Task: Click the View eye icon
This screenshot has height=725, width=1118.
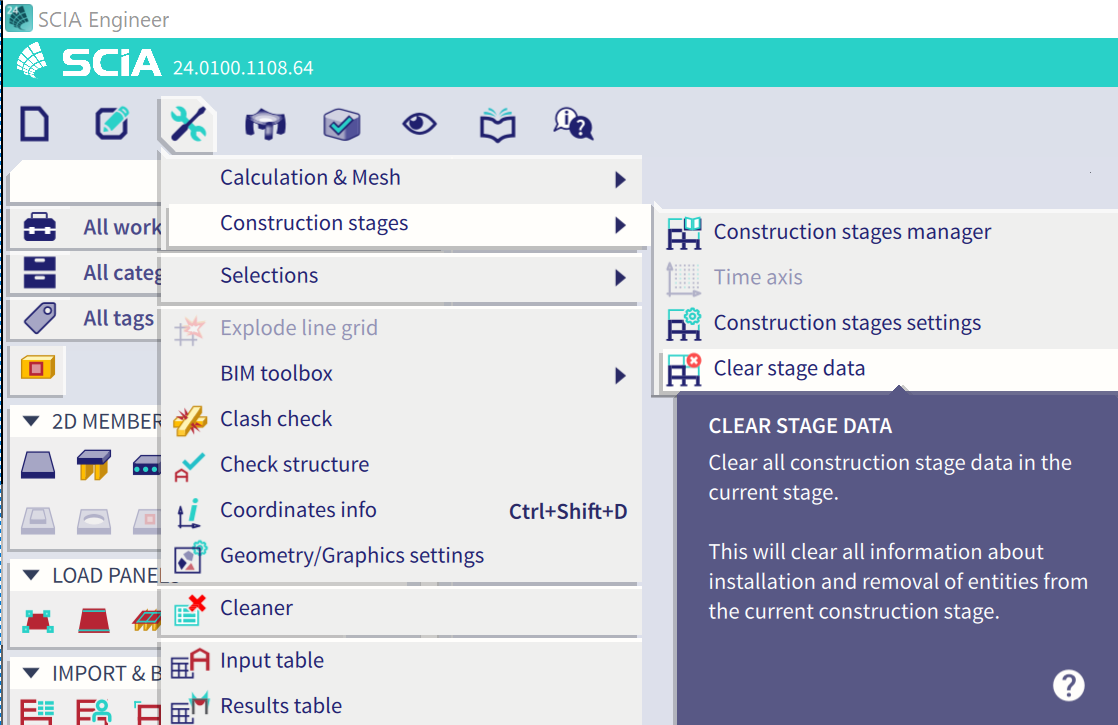Action: pyautogui.click(x=419, y=124)
